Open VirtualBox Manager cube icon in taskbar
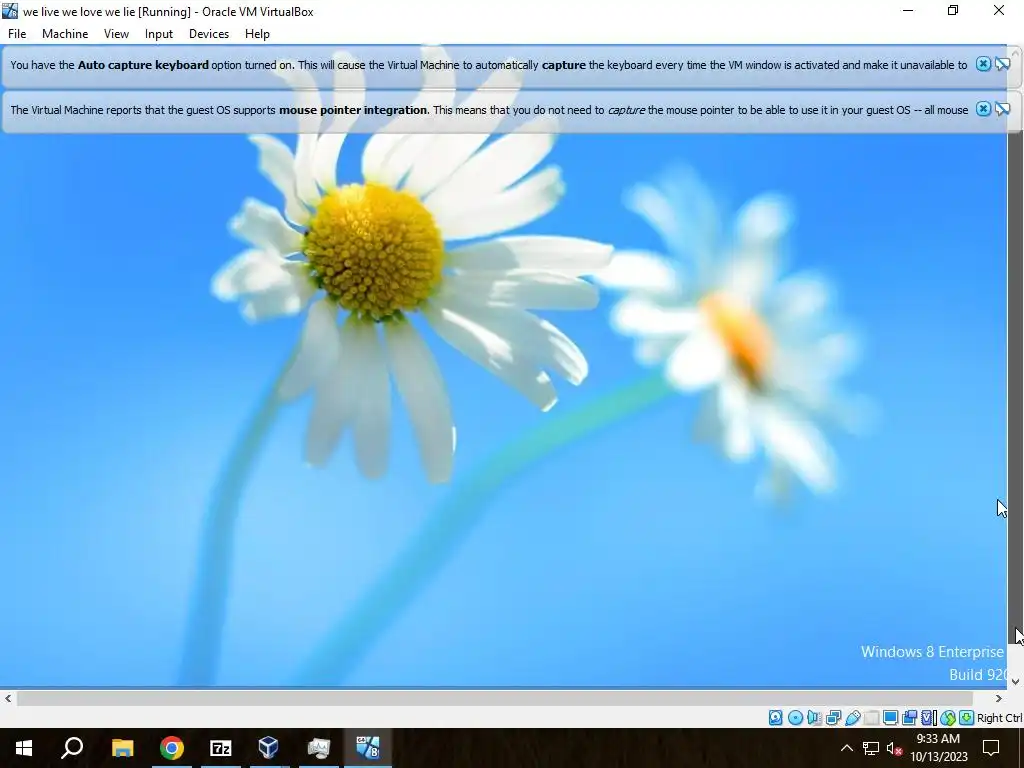The width and height of the screenshot is (1024, 768). coord(269,748)
